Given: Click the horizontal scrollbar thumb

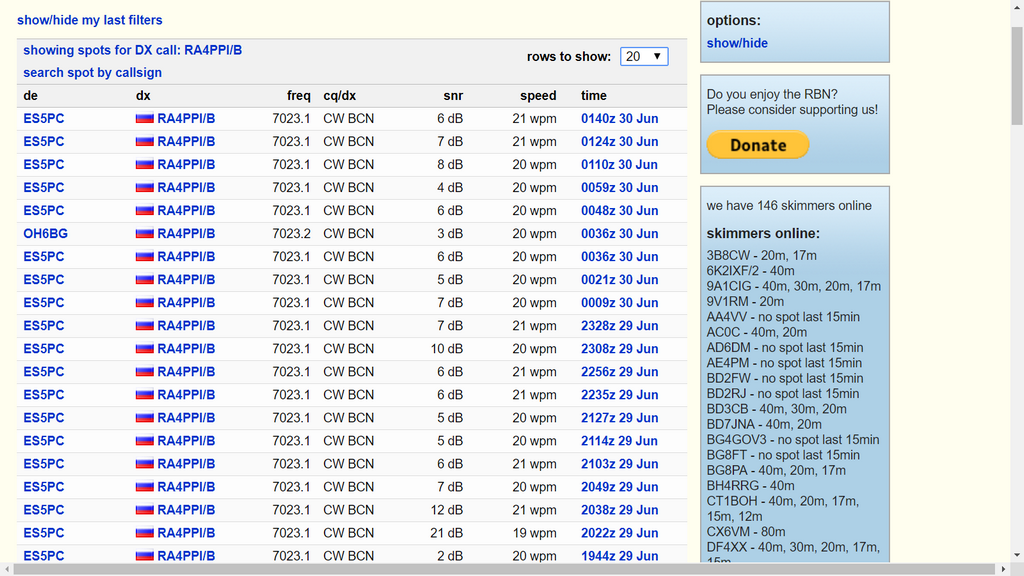Looking at the screenshot, I should tap(504, 569).
